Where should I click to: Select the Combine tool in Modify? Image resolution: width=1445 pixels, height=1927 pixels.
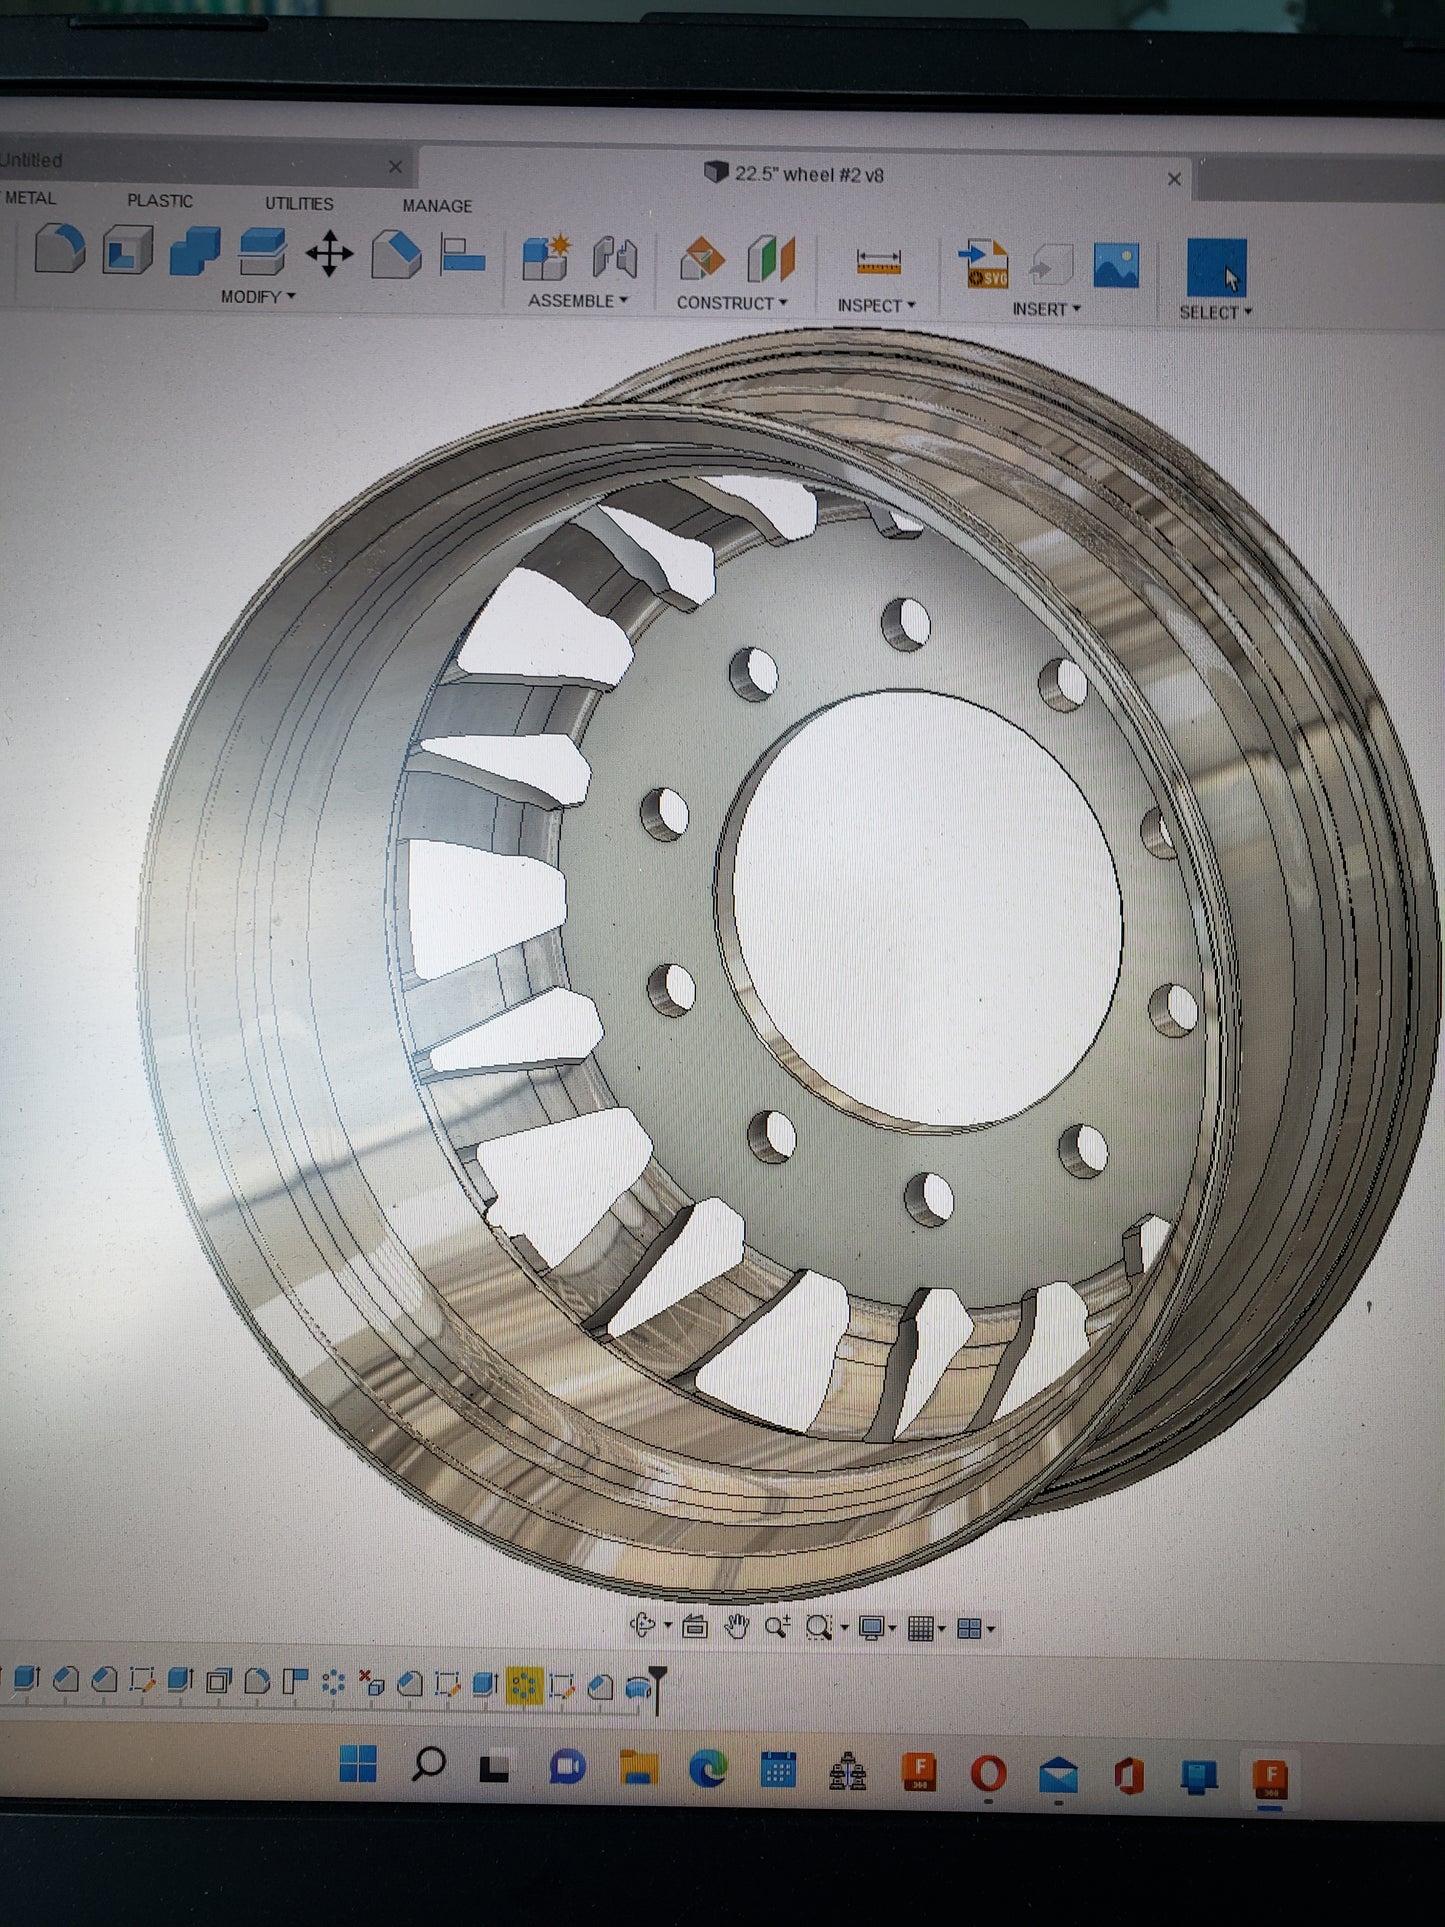pos(195,251)
